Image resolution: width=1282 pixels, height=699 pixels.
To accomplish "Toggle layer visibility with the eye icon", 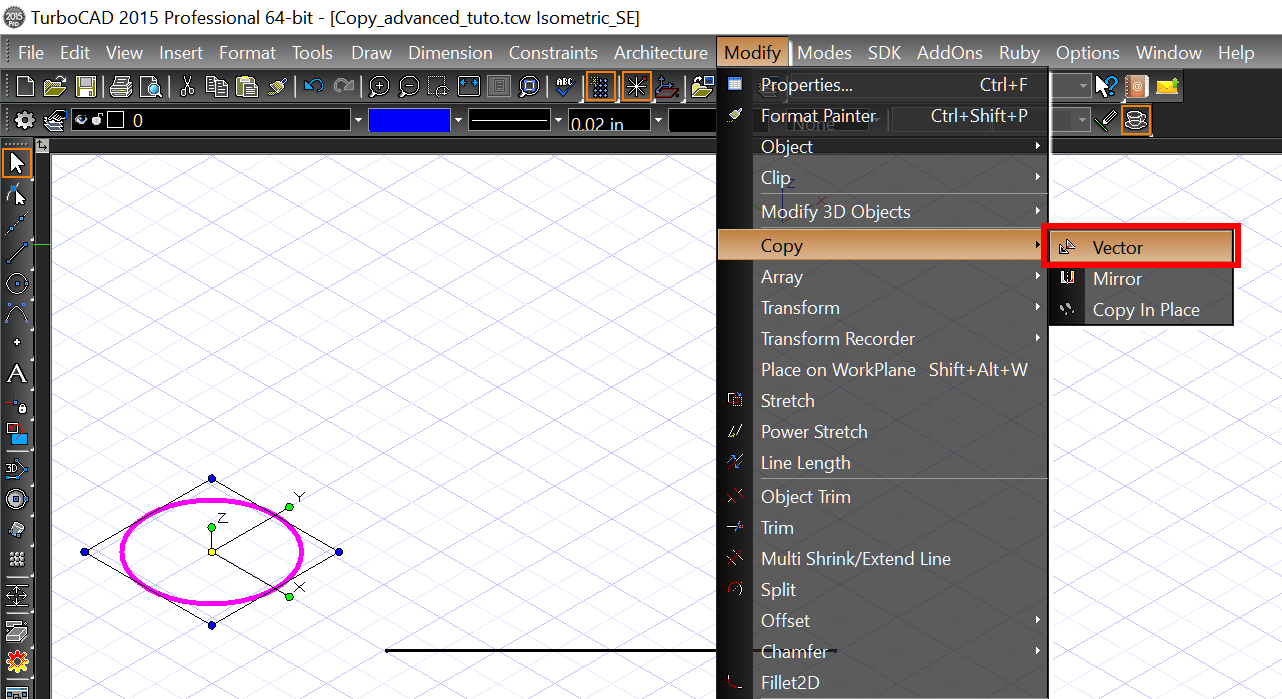I will (x=80, y=118).
